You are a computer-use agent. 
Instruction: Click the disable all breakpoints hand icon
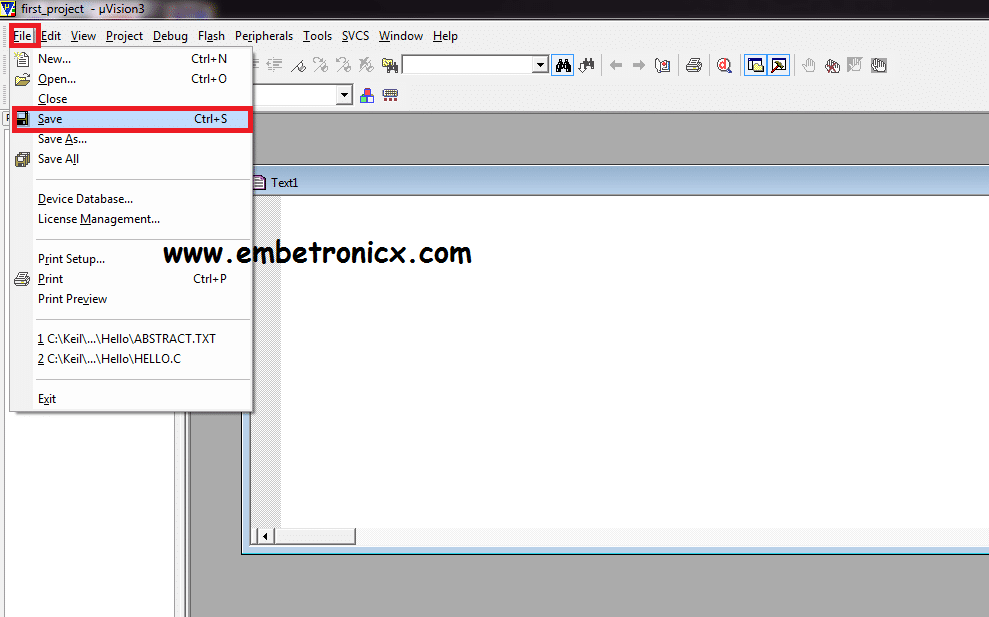879,65
